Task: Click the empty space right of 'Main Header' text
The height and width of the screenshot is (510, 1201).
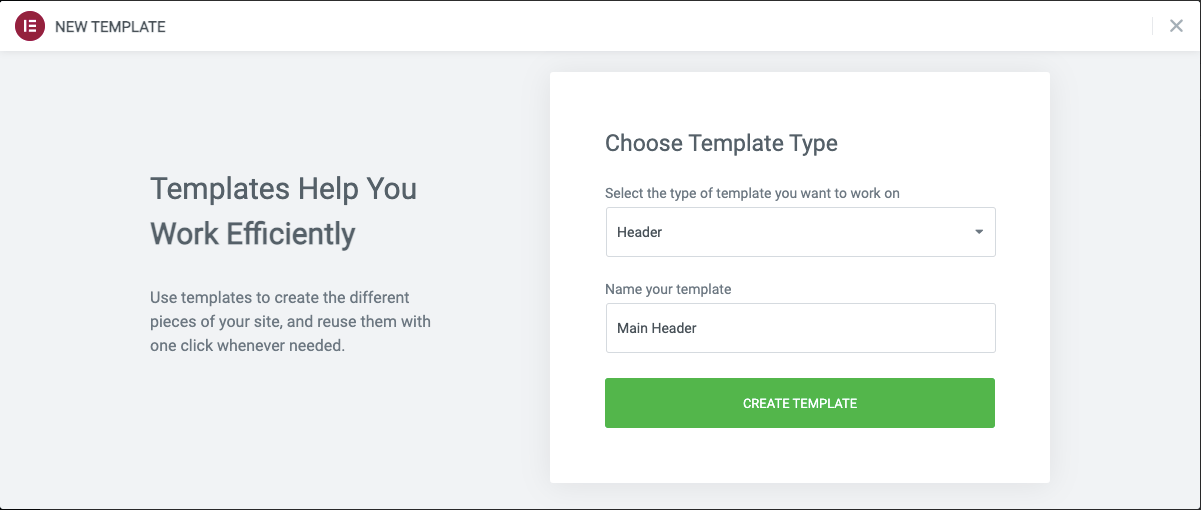Action: point(850,328)
